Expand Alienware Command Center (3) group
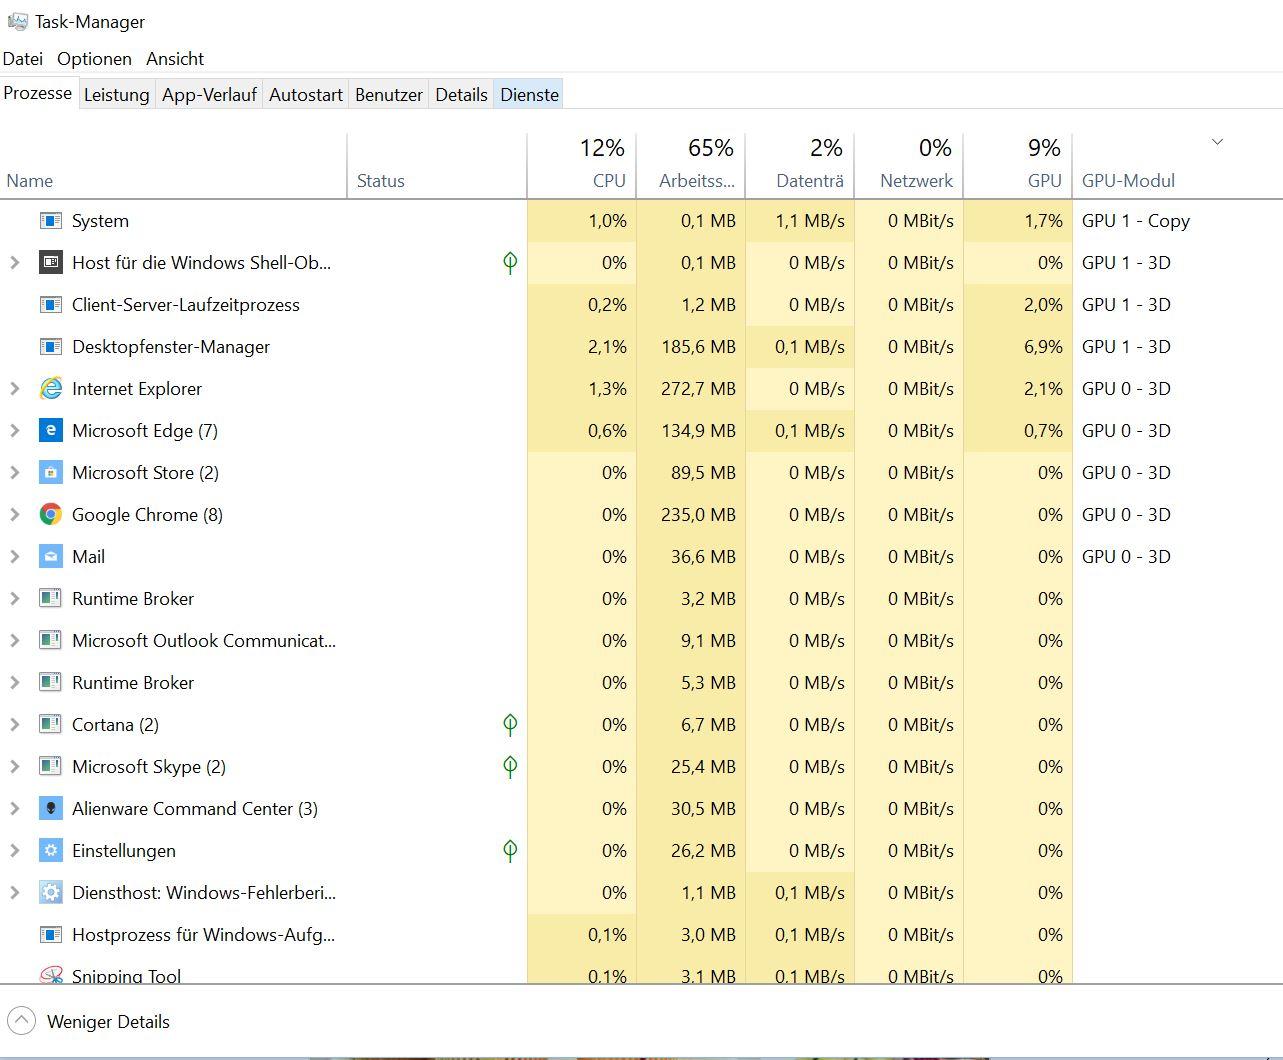This screenshot has width=1283, height=1060. 15,809
